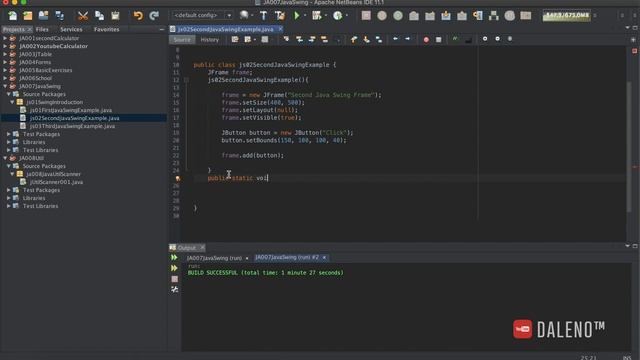Image resolution: width=640 pixels, height=360 pixels.
Task: Switch to the Services tab
Action: click(71, 29)
